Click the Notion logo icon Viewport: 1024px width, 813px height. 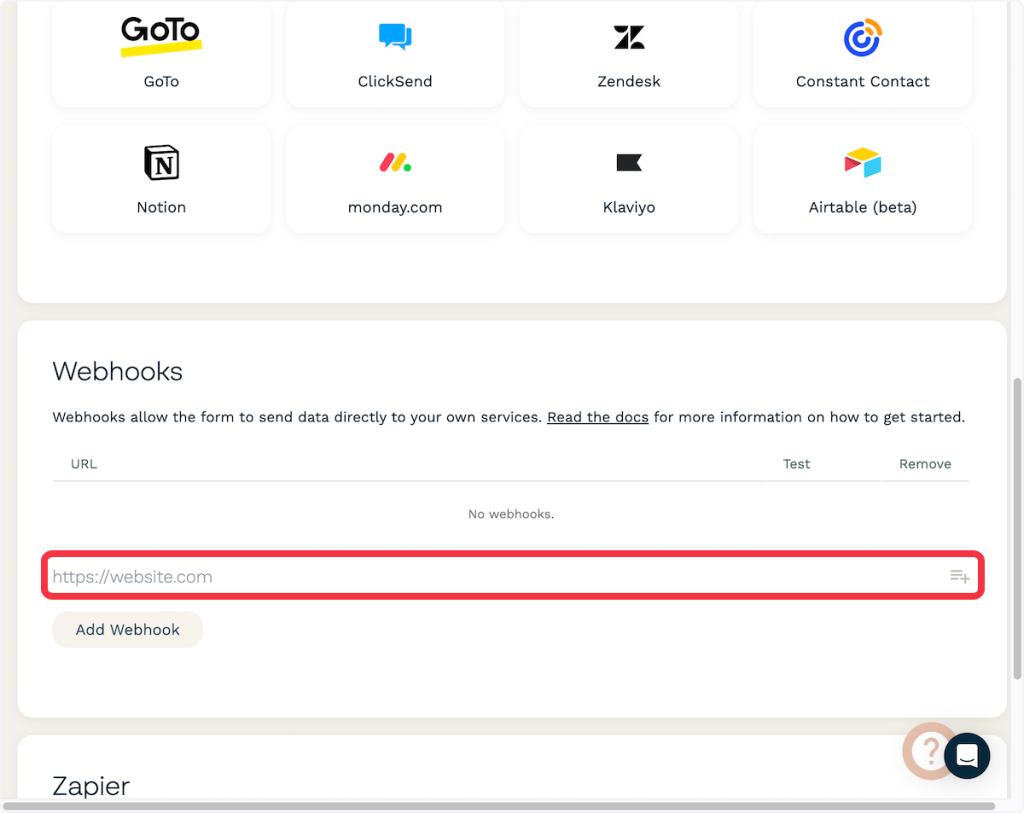[x=161, y=163]
